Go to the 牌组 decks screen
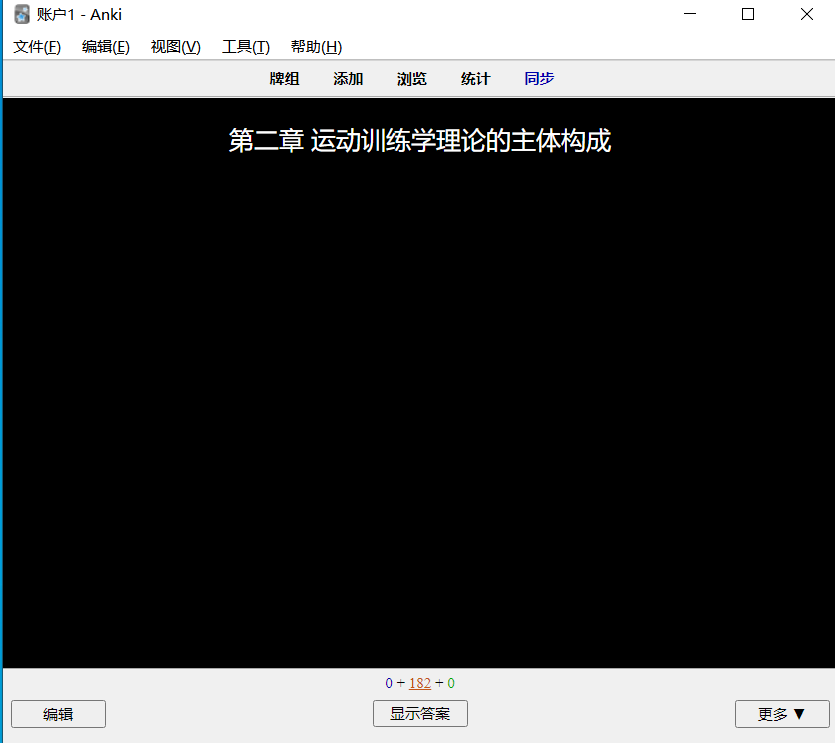The image size is (835, 743). point(284,79)
